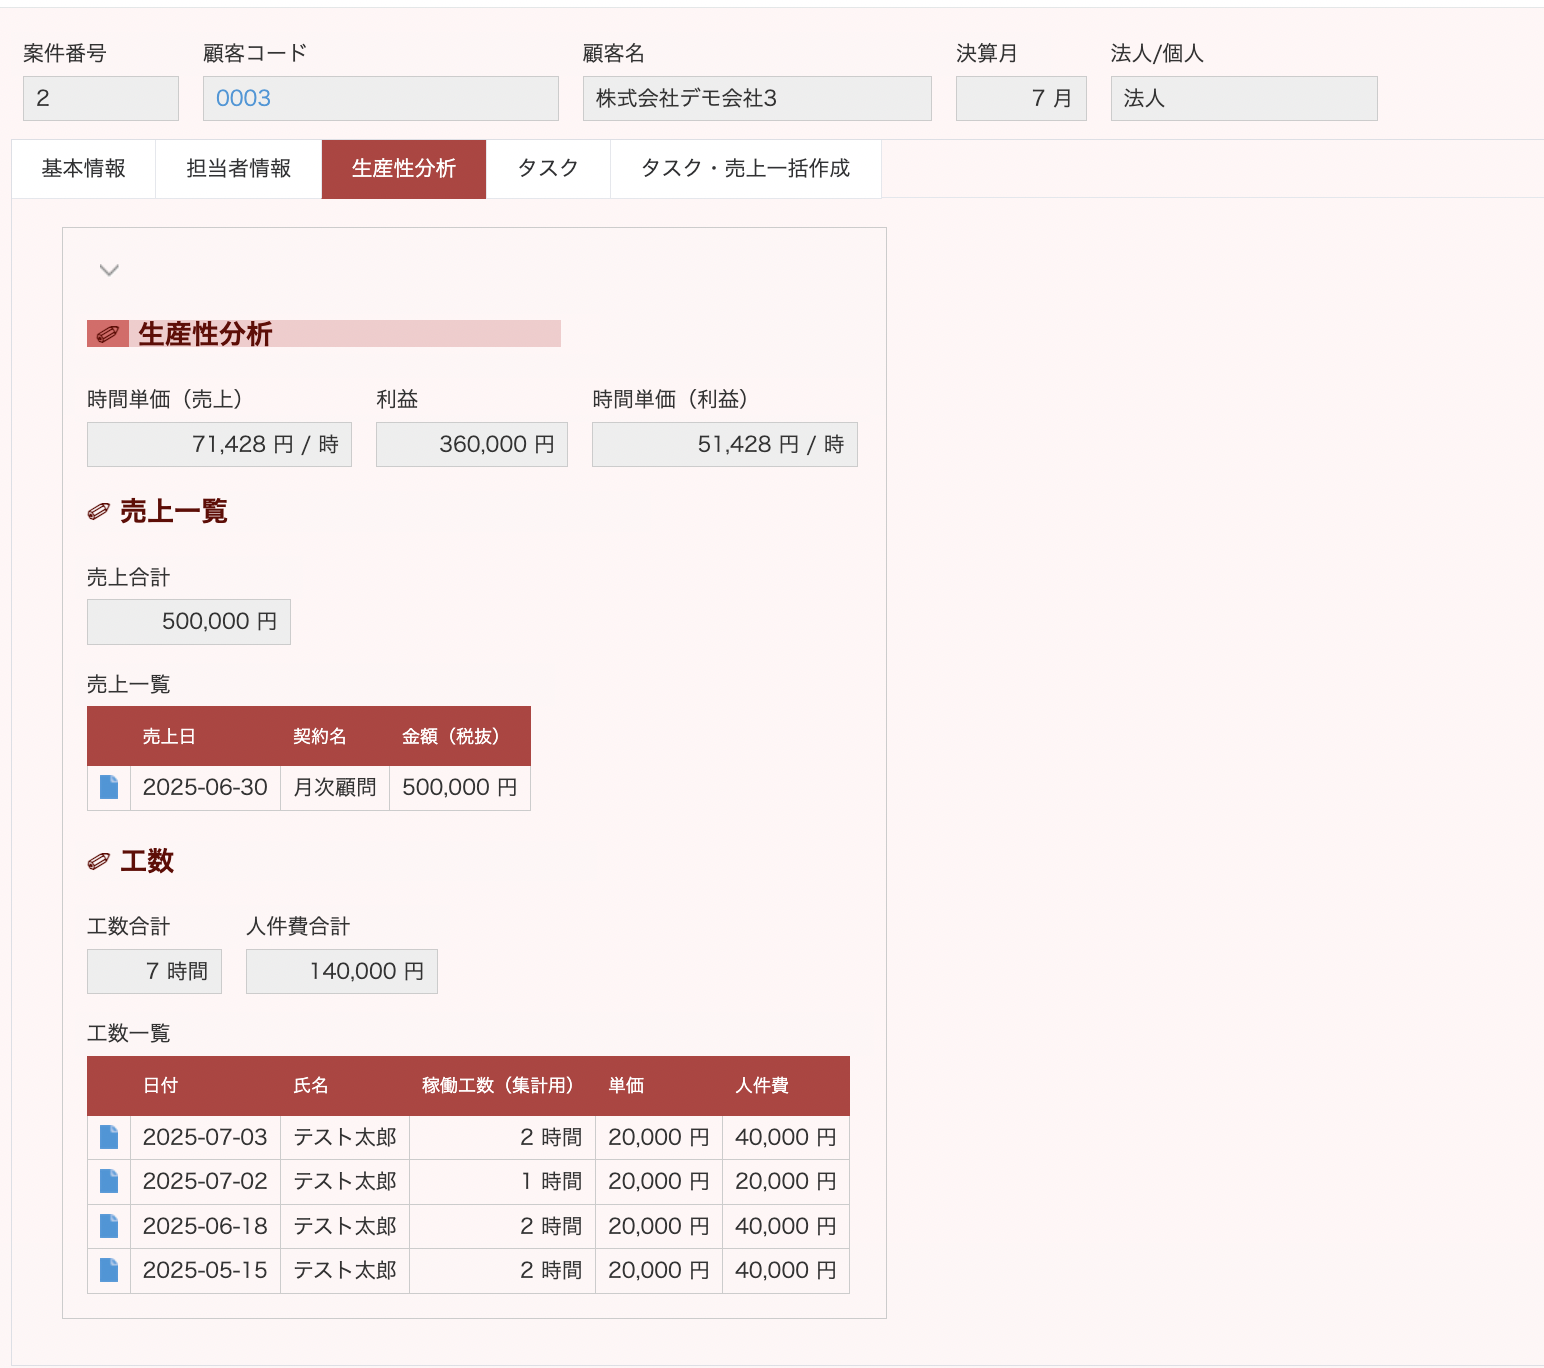Screen dimensions: 1544x1368
Task: Open record icon for 2025-05-15 work row
Action: tap(109, 1270)
